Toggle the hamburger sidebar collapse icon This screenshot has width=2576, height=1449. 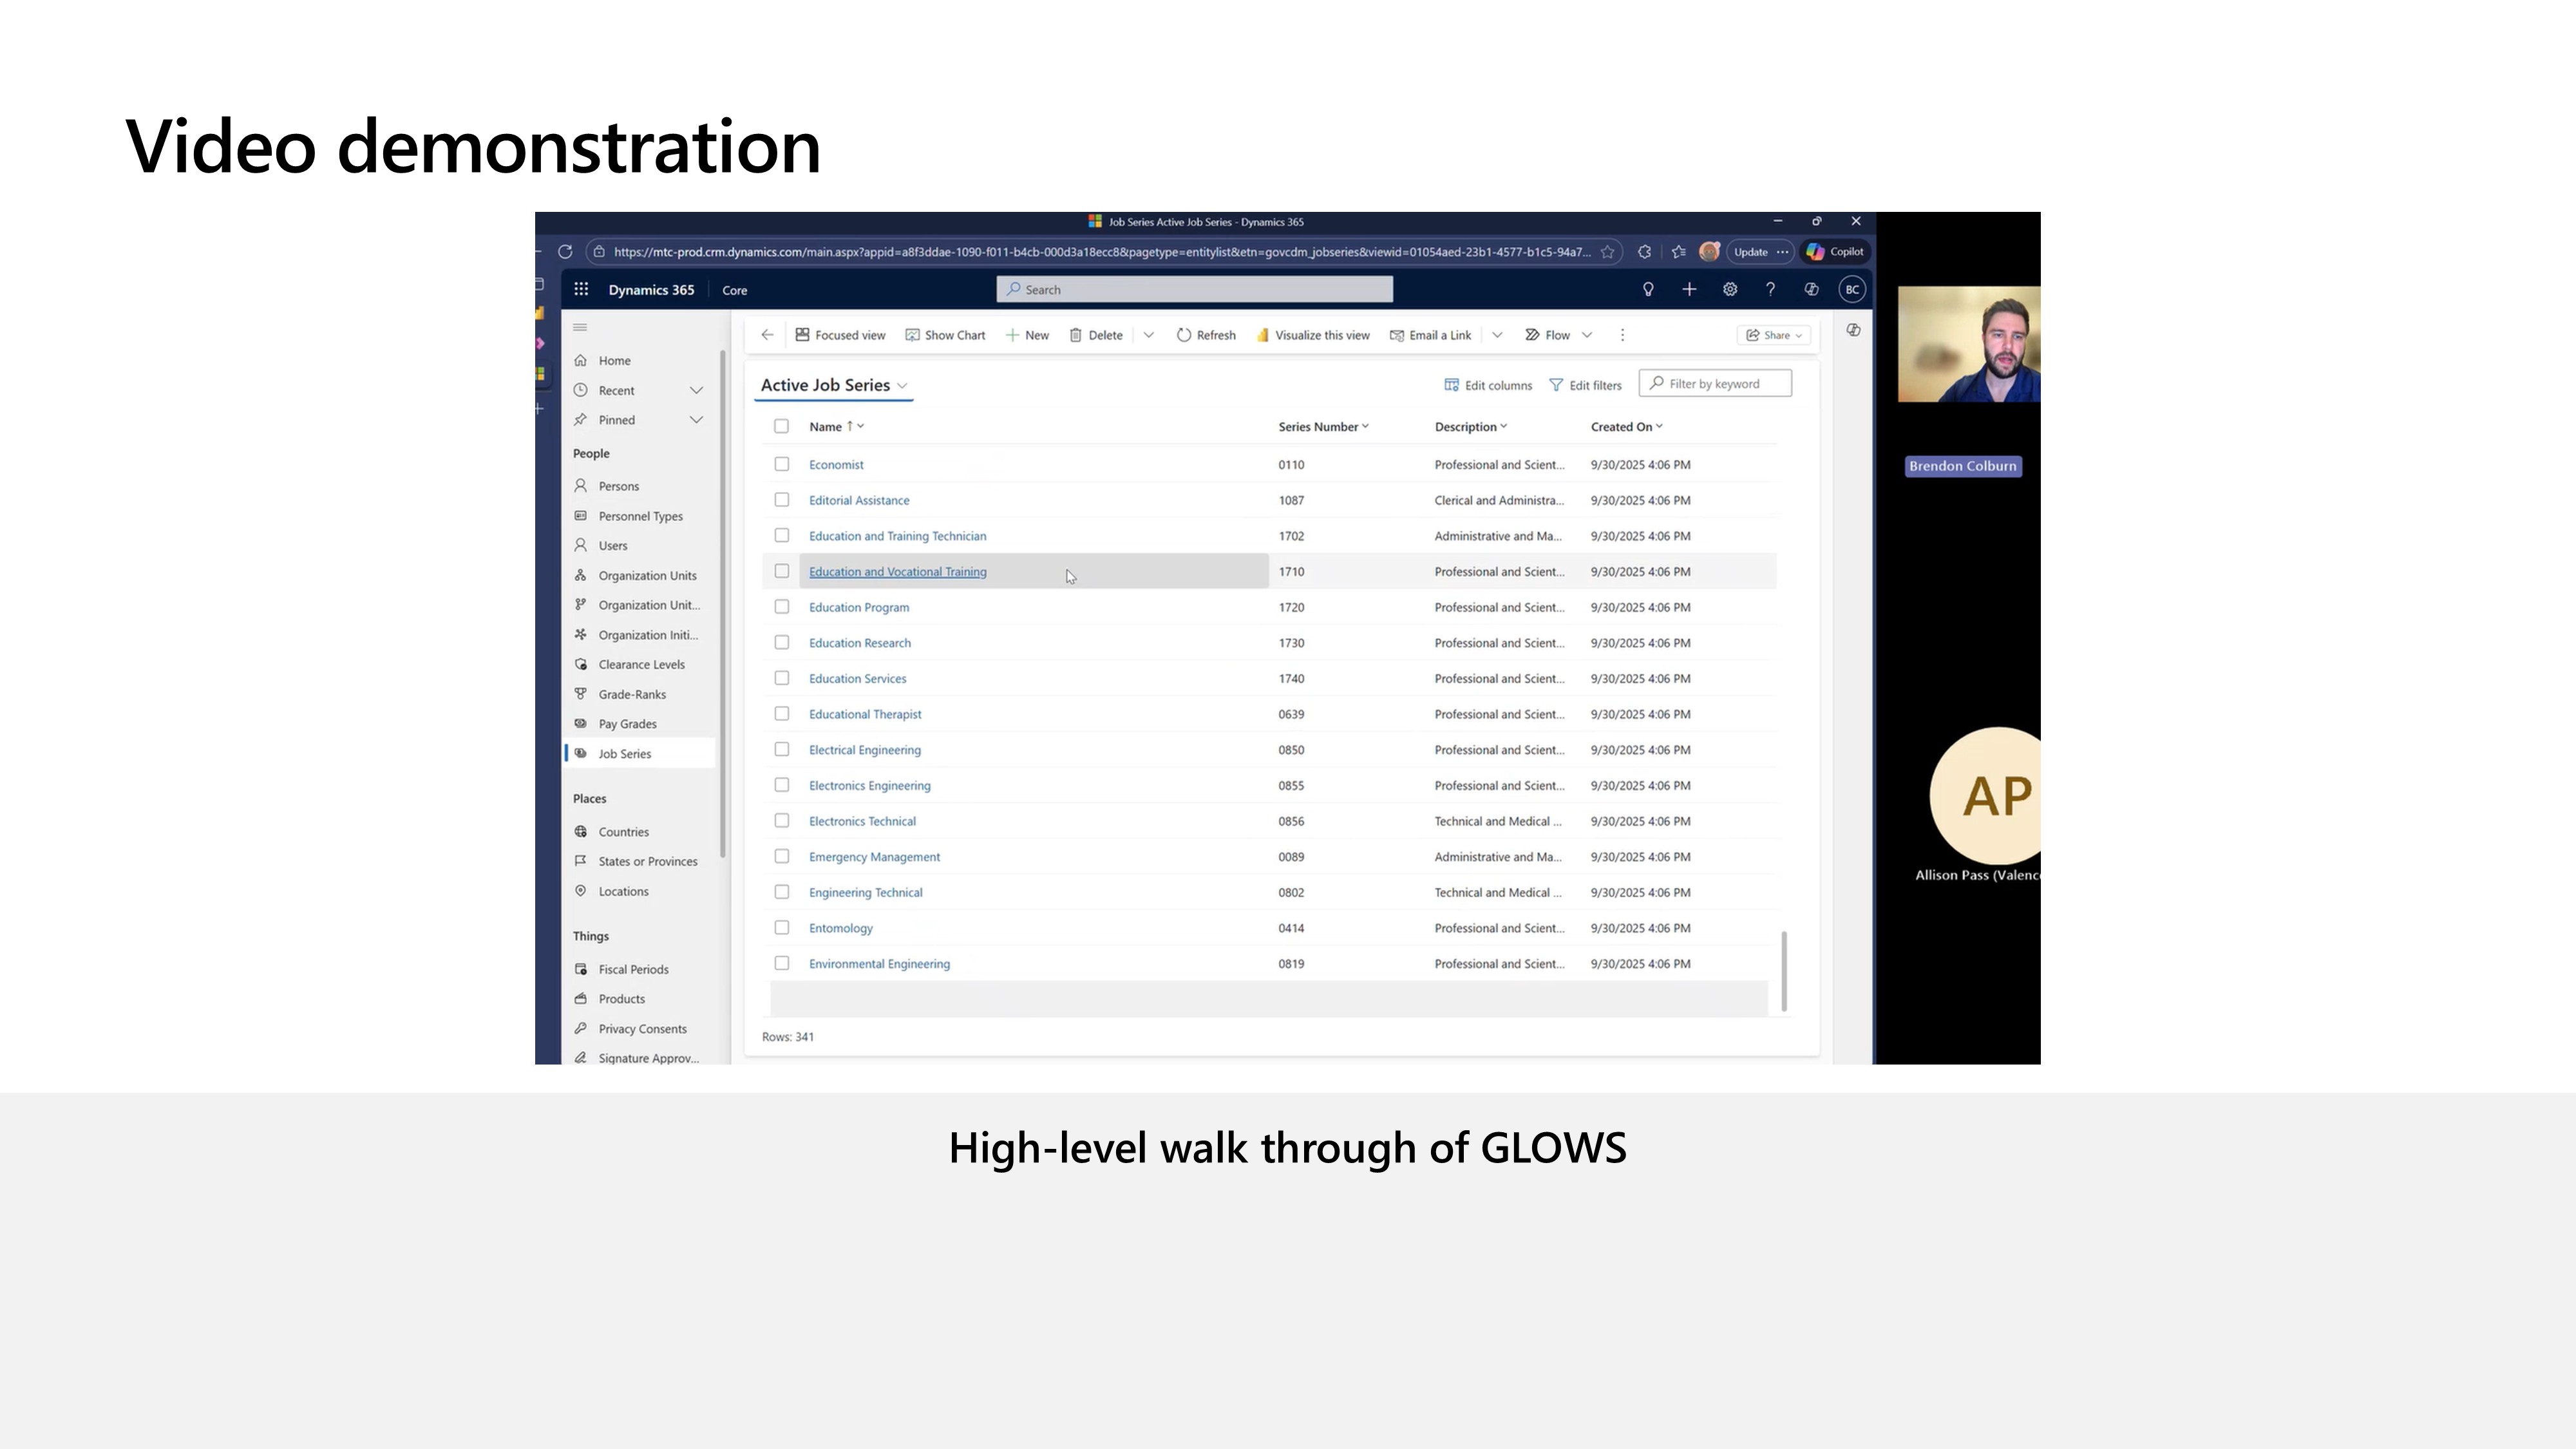coord(580,328)
